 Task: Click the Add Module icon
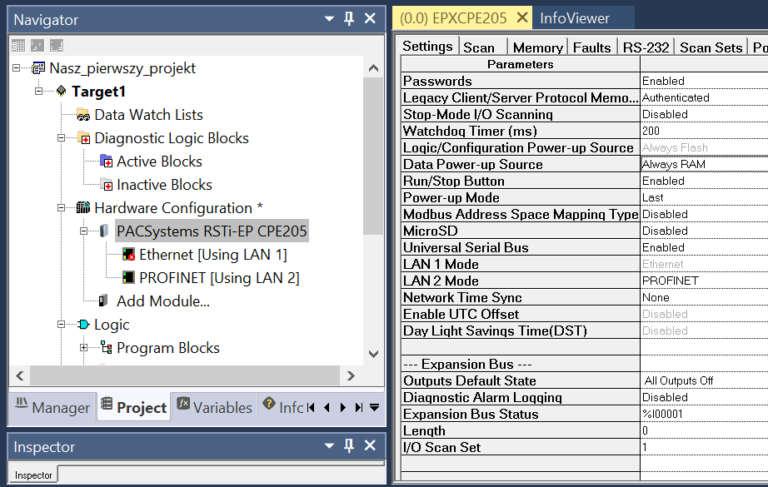[104, 301]
